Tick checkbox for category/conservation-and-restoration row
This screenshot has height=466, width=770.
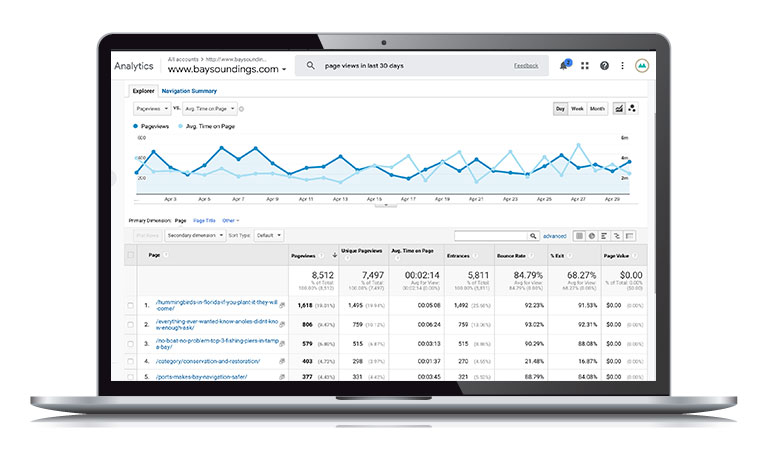click(x=131, y=360)
